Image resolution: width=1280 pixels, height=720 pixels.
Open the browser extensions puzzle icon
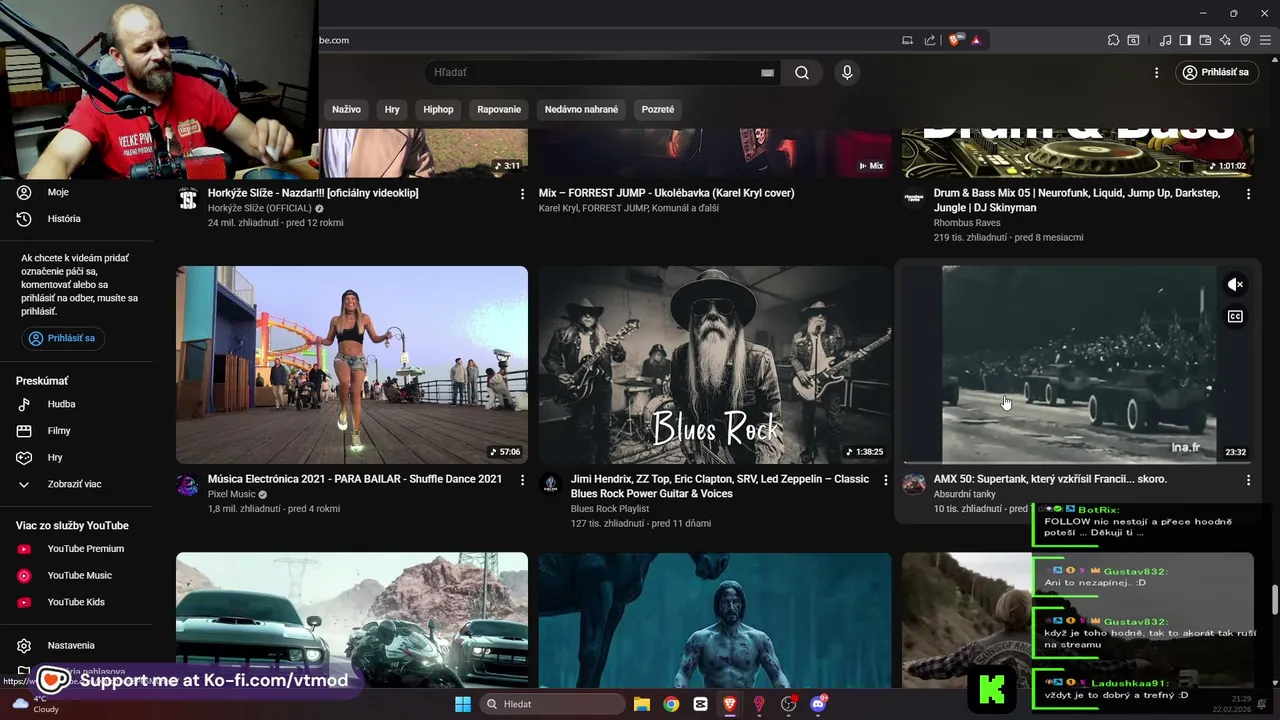[x=1113, y=40]
